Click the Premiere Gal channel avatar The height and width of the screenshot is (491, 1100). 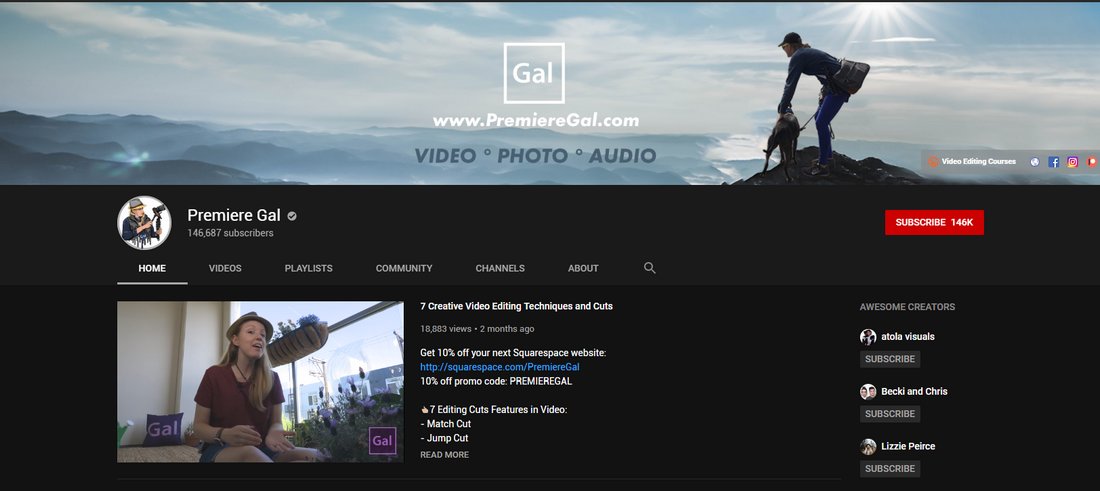(x=144, y=223)
